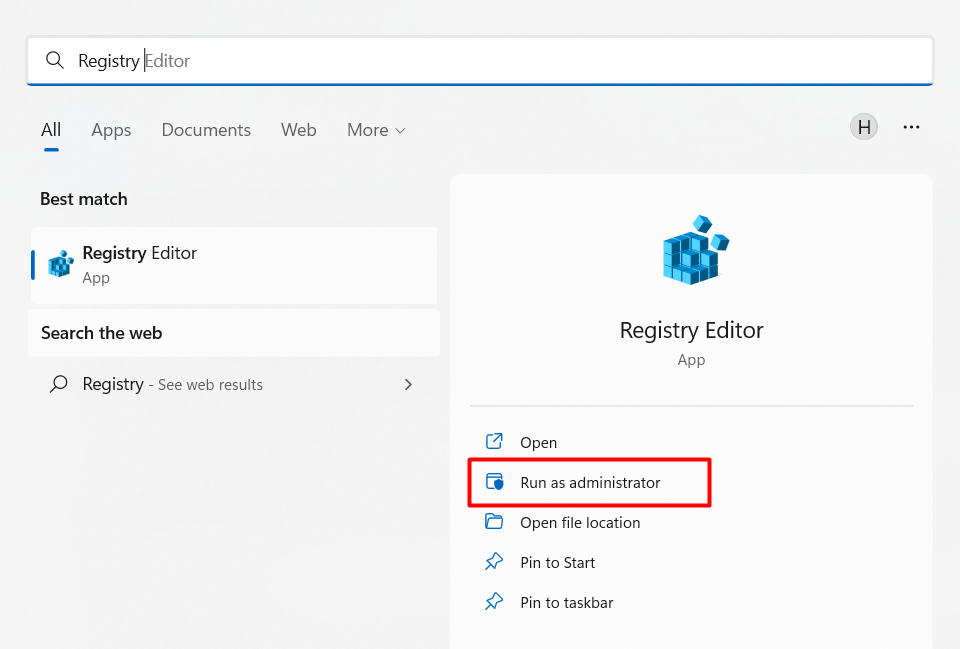Click the Open action icon
This screenshot has height=649, width=960.
(494, 442)
